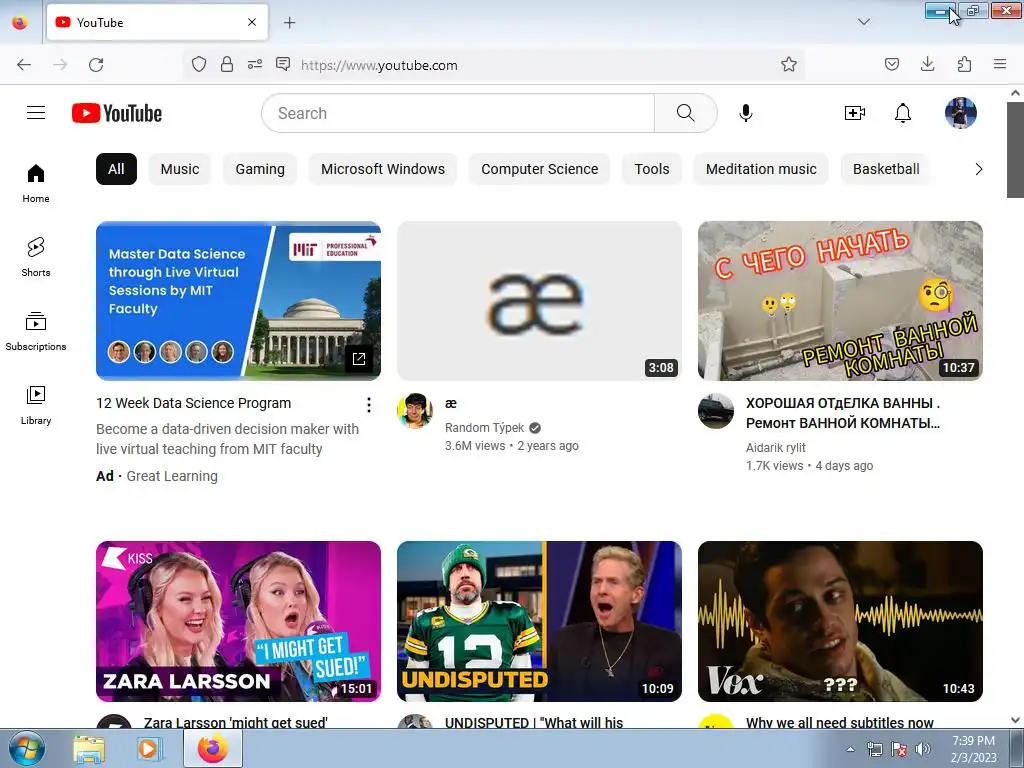Select the Computer Science filter chip

[x=539, y=169]
